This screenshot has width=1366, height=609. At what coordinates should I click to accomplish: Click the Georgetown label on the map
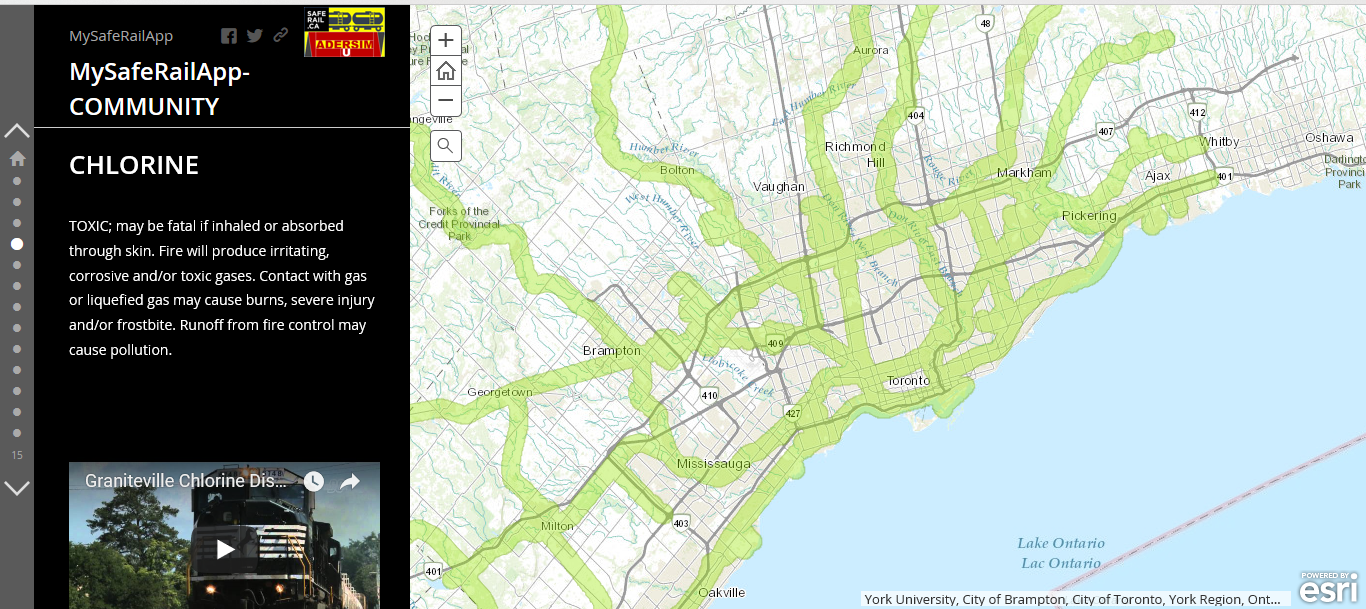[500, 393]
